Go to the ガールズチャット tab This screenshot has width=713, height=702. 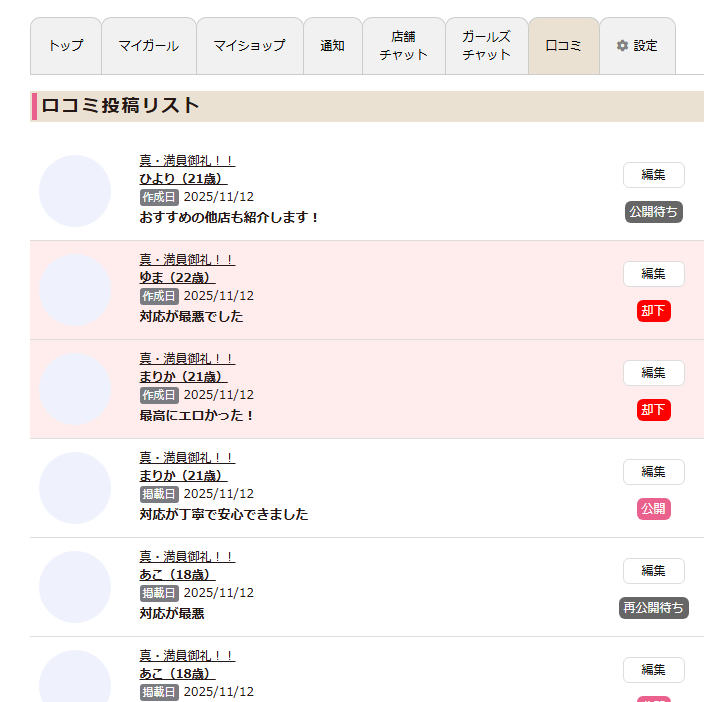pos(486,46)
